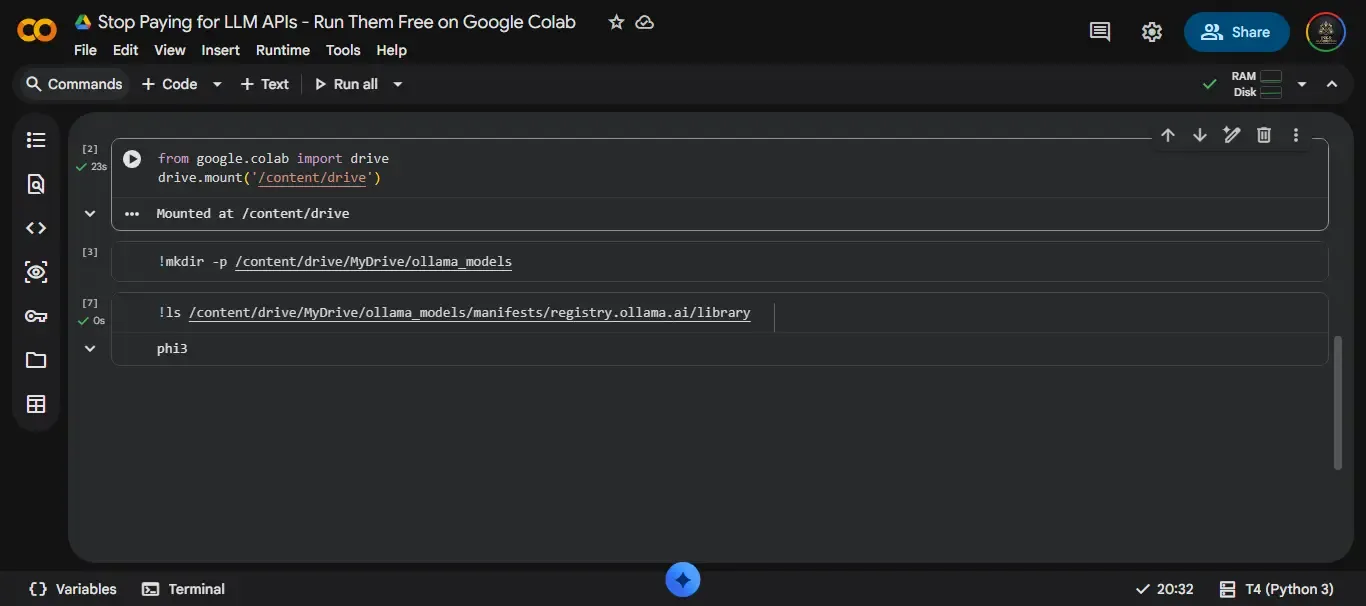
Task: Open the View menu
Action: click(170, 50)
